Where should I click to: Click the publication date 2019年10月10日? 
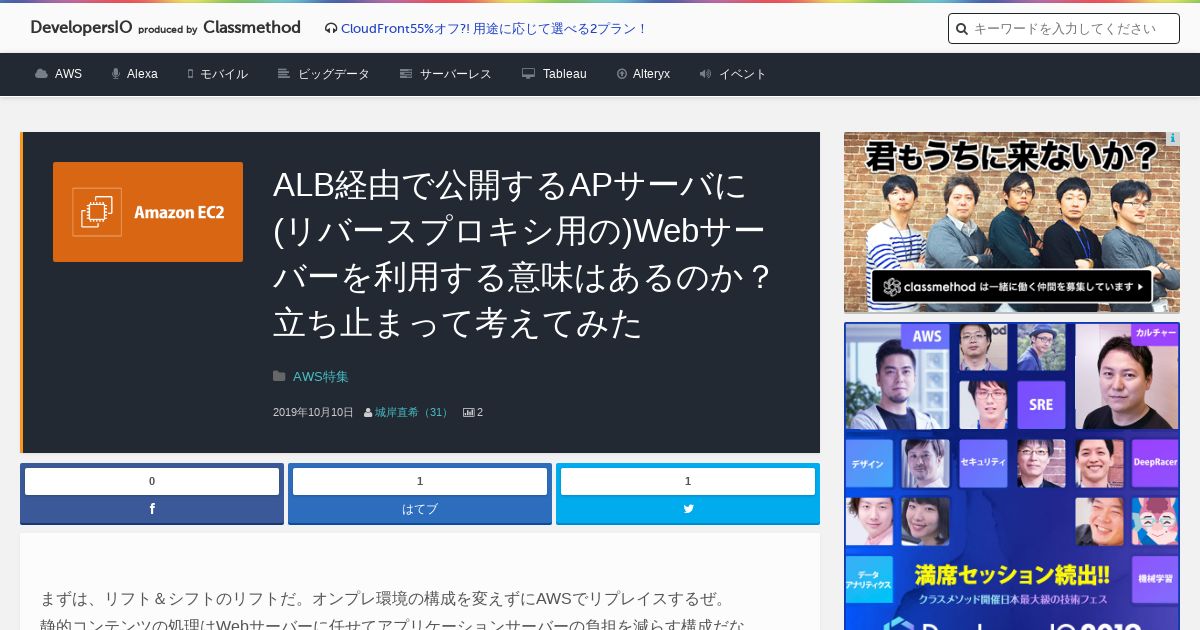313,412
